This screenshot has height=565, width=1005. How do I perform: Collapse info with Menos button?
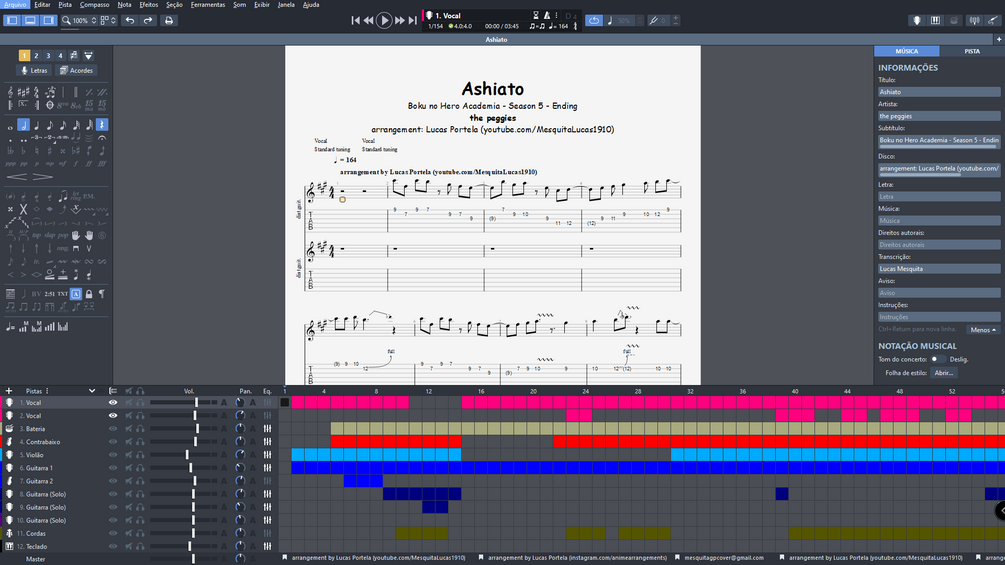coord(983,330)
